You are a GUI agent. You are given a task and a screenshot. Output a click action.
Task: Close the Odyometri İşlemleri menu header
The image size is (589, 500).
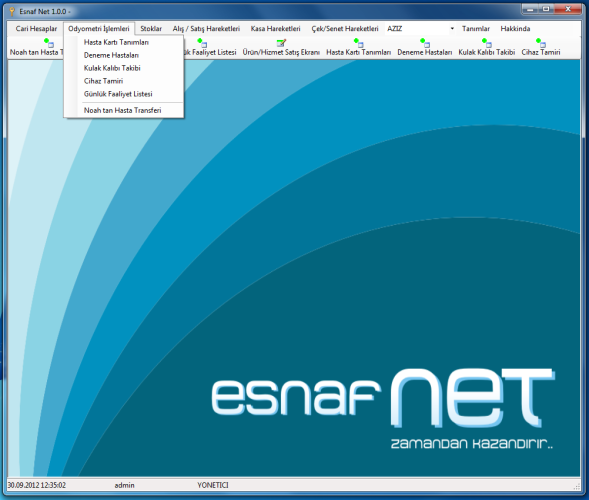click(x=99, y=29)
